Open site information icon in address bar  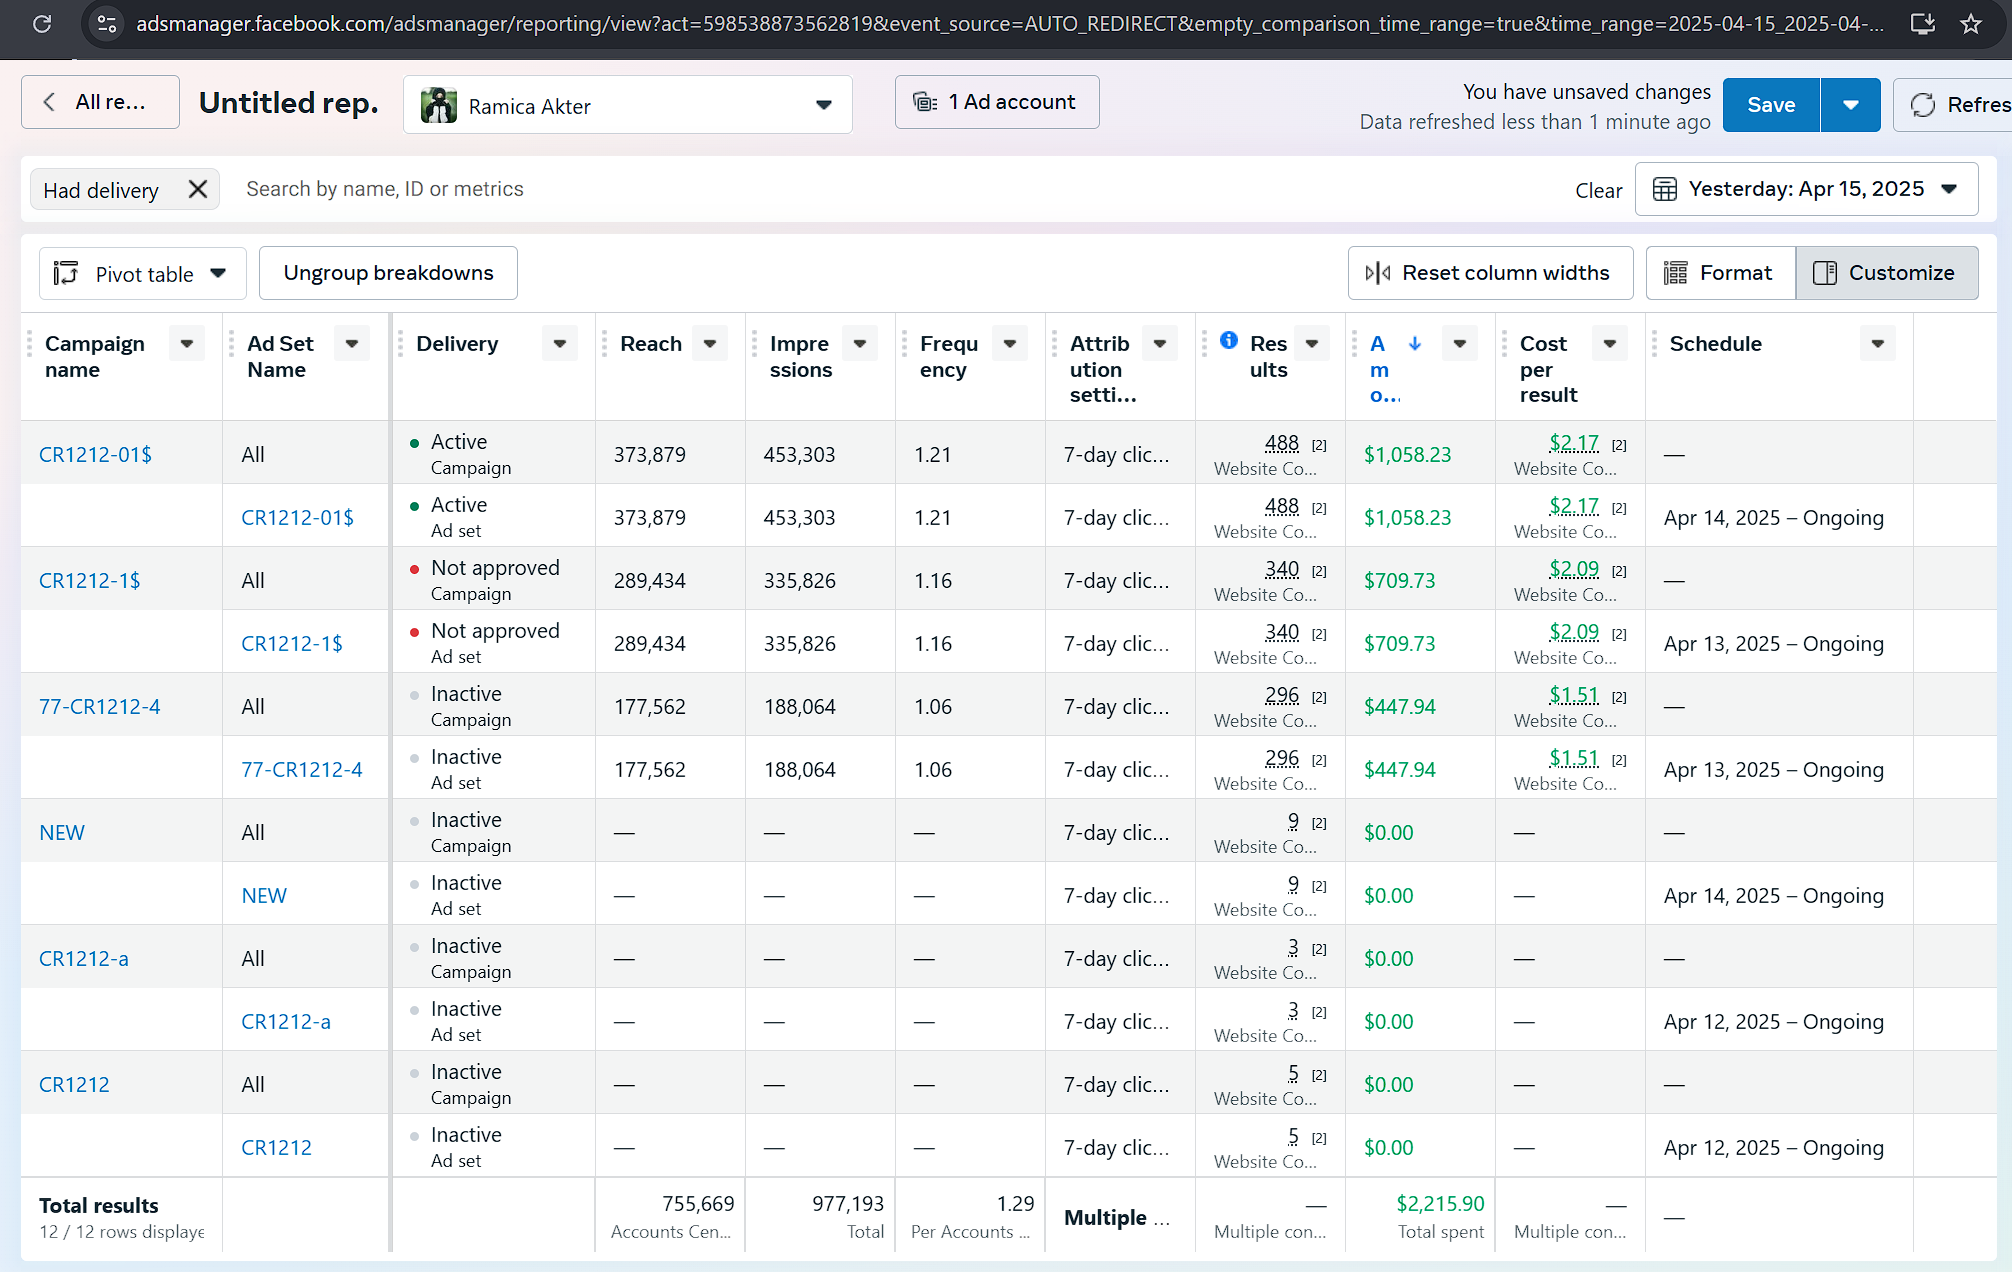(107, 23)
